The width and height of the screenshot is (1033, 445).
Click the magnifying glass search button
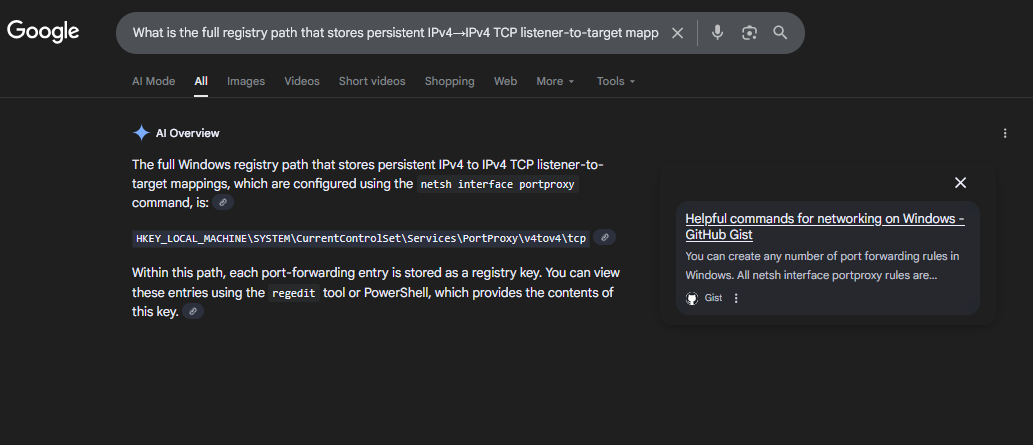pyautogui.click(x=780, y=33)
